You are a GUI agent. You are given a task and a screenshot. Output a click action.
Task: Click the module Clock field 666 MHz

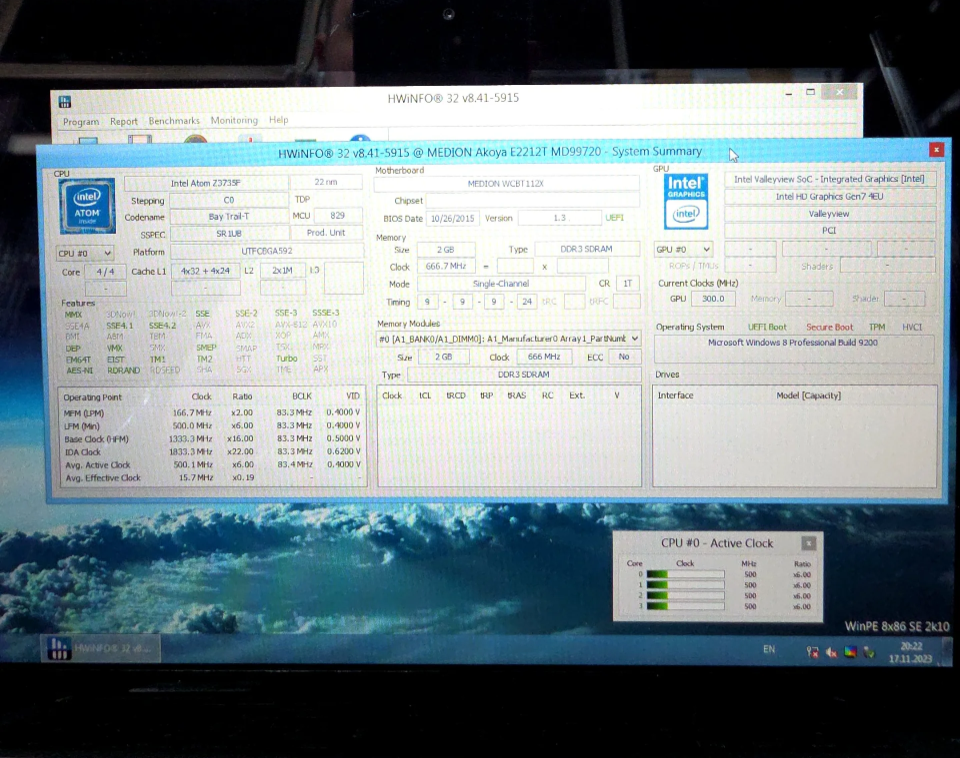(544, 356)
